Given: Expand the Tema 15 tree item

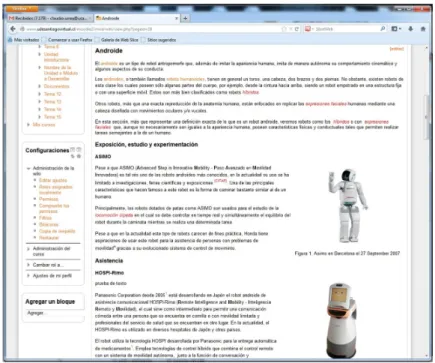Looking at the screenshot, I should [x=40, y=117].
